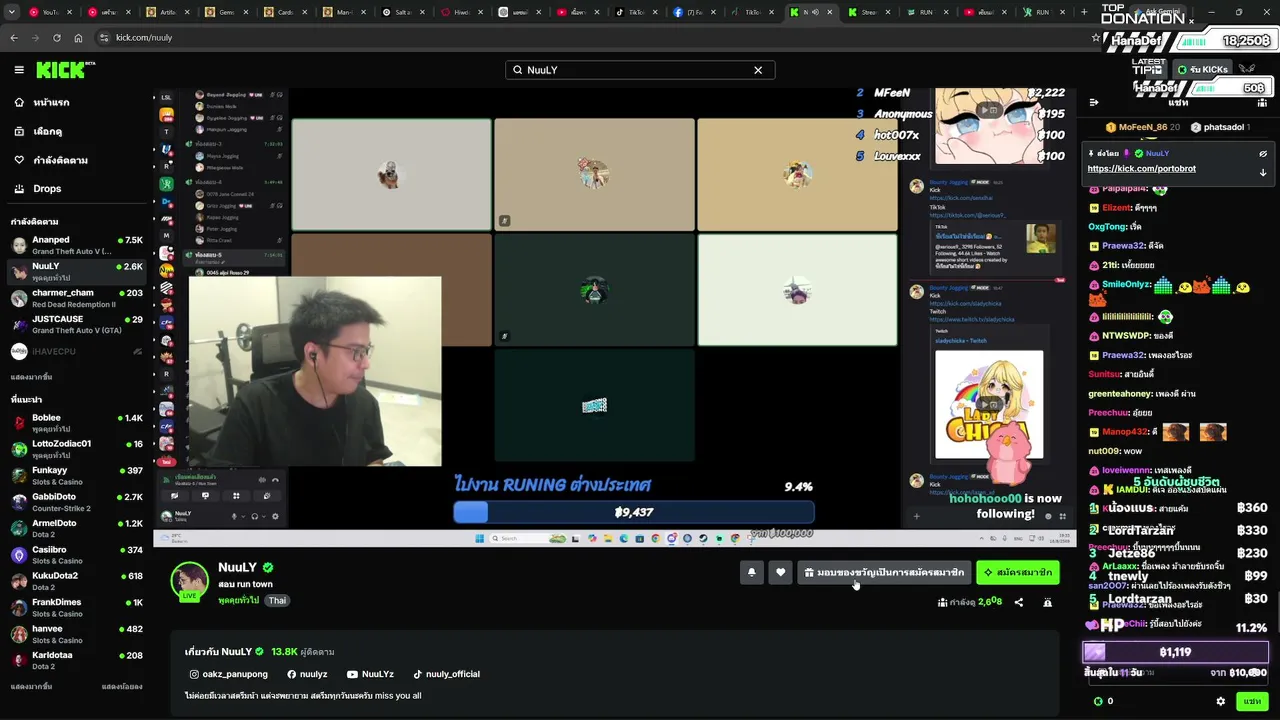Clear the NuuLY search text

coord(758,70)
